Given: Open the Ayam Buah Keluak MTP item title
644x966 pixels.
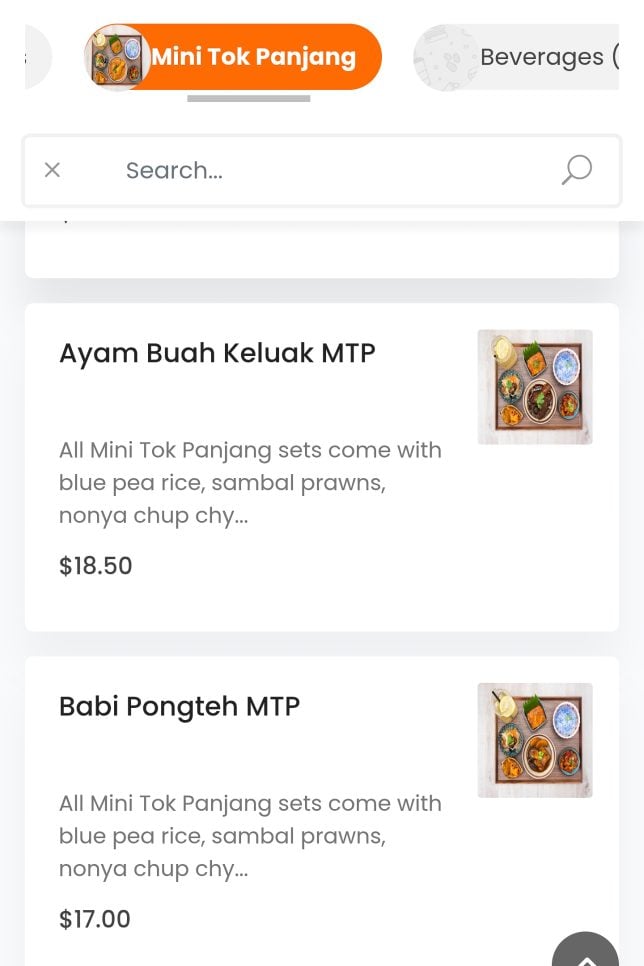Looking at the screenshot, I should tap(217, 353).
